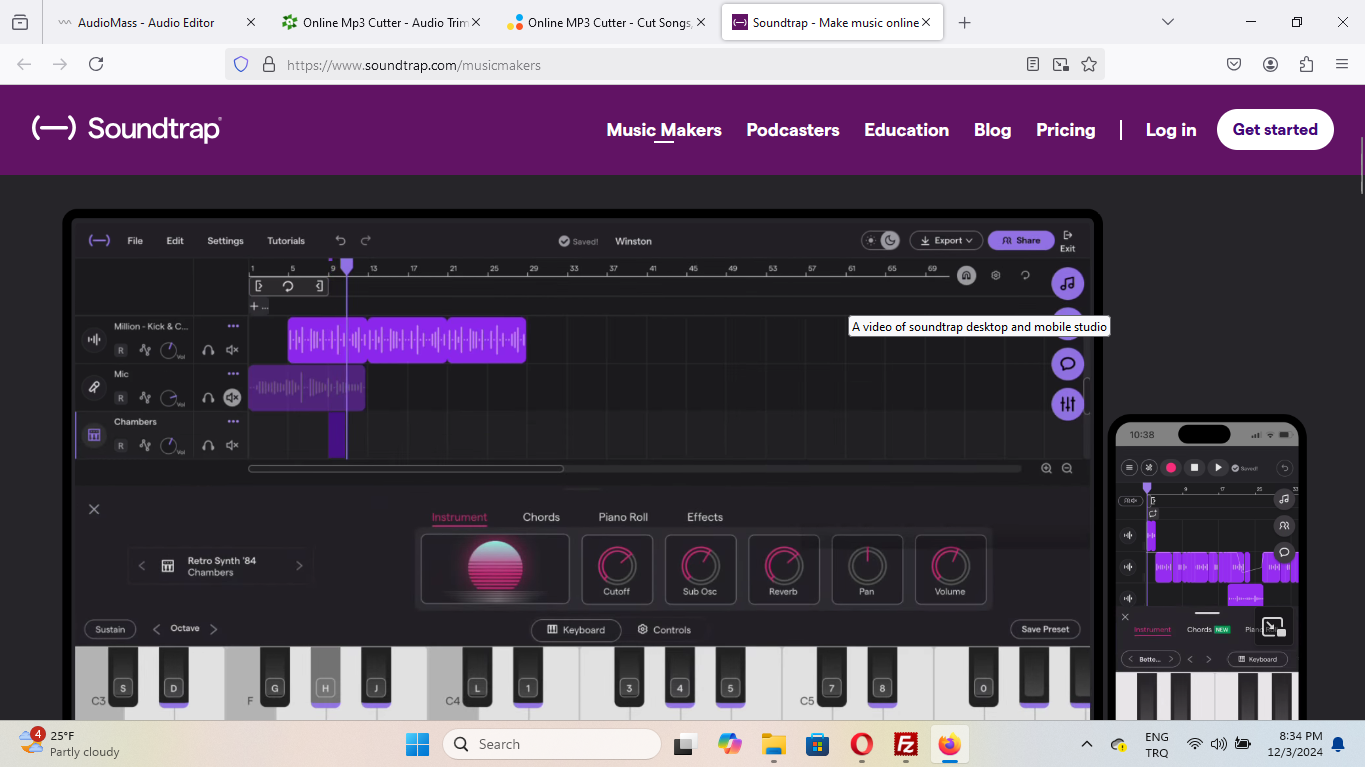Click the Log in link
This screenshot has width=1365, height=767.
point(1170,130)
